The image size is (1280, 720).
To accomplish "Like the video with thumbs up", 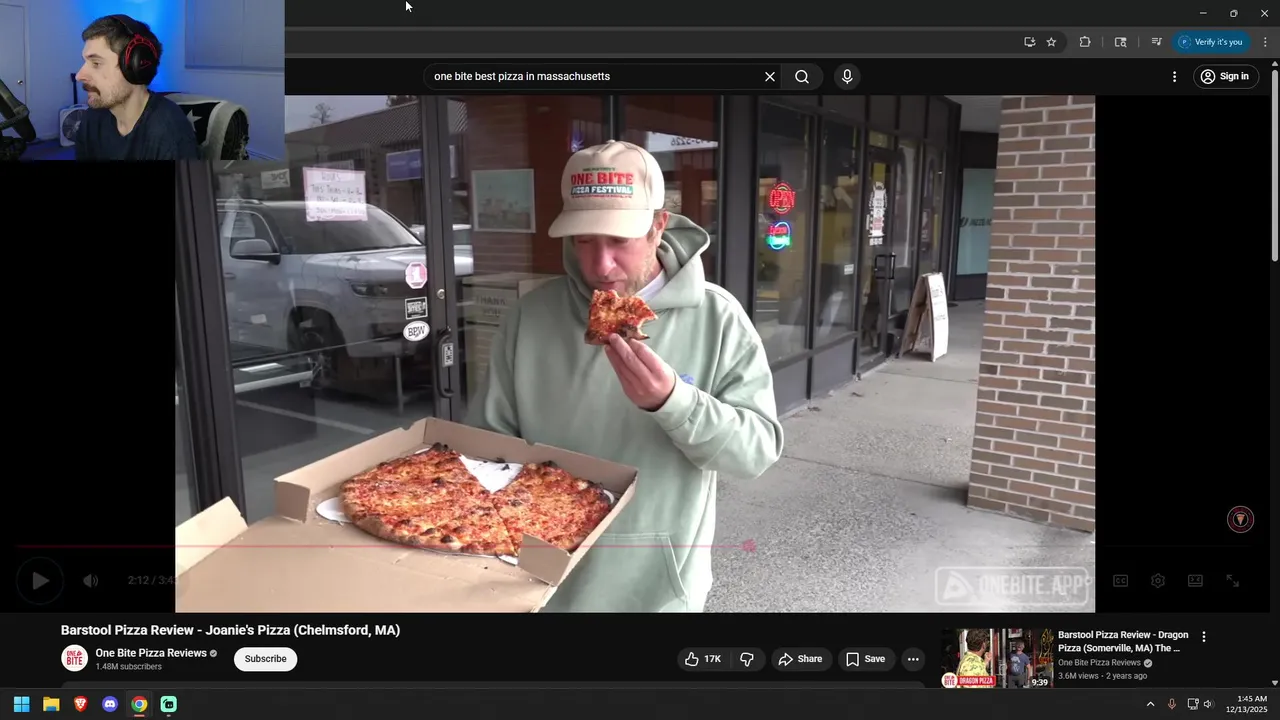I will pos(704,659).
